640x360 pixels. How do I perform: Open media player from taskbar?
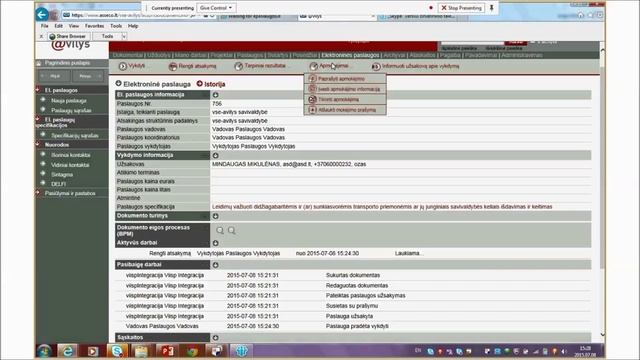93,351
